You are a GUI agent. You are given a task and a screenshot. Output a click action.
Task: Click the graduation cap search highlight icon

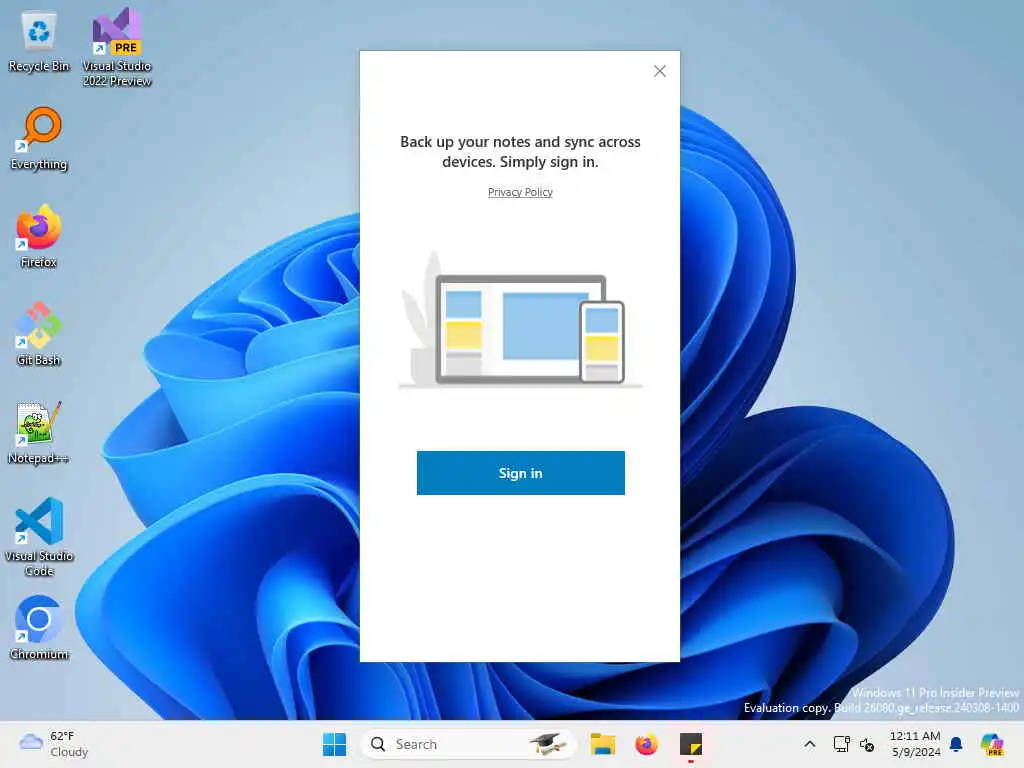547,744
